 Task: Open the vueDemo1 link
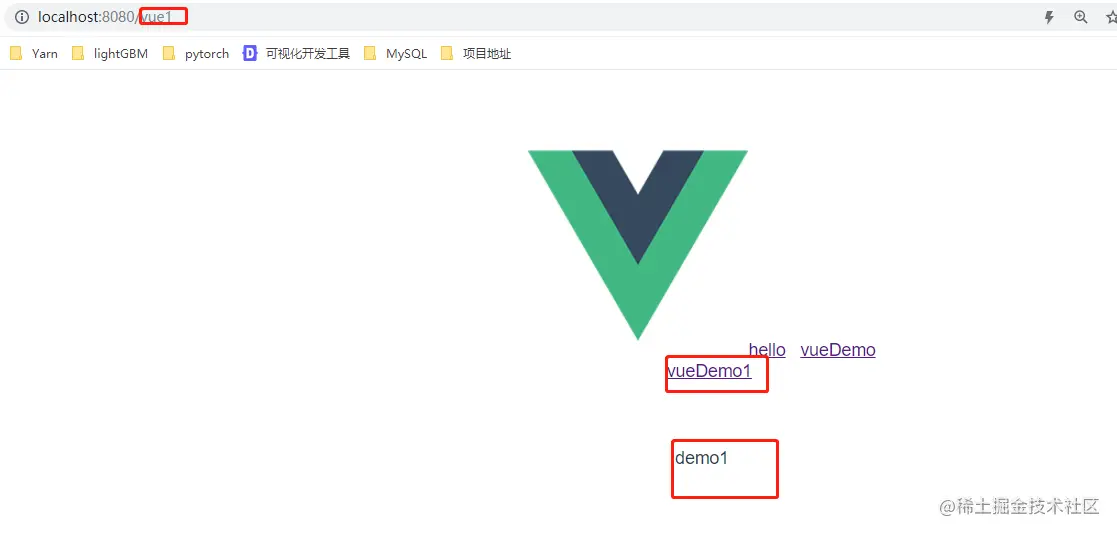[709, 370]
